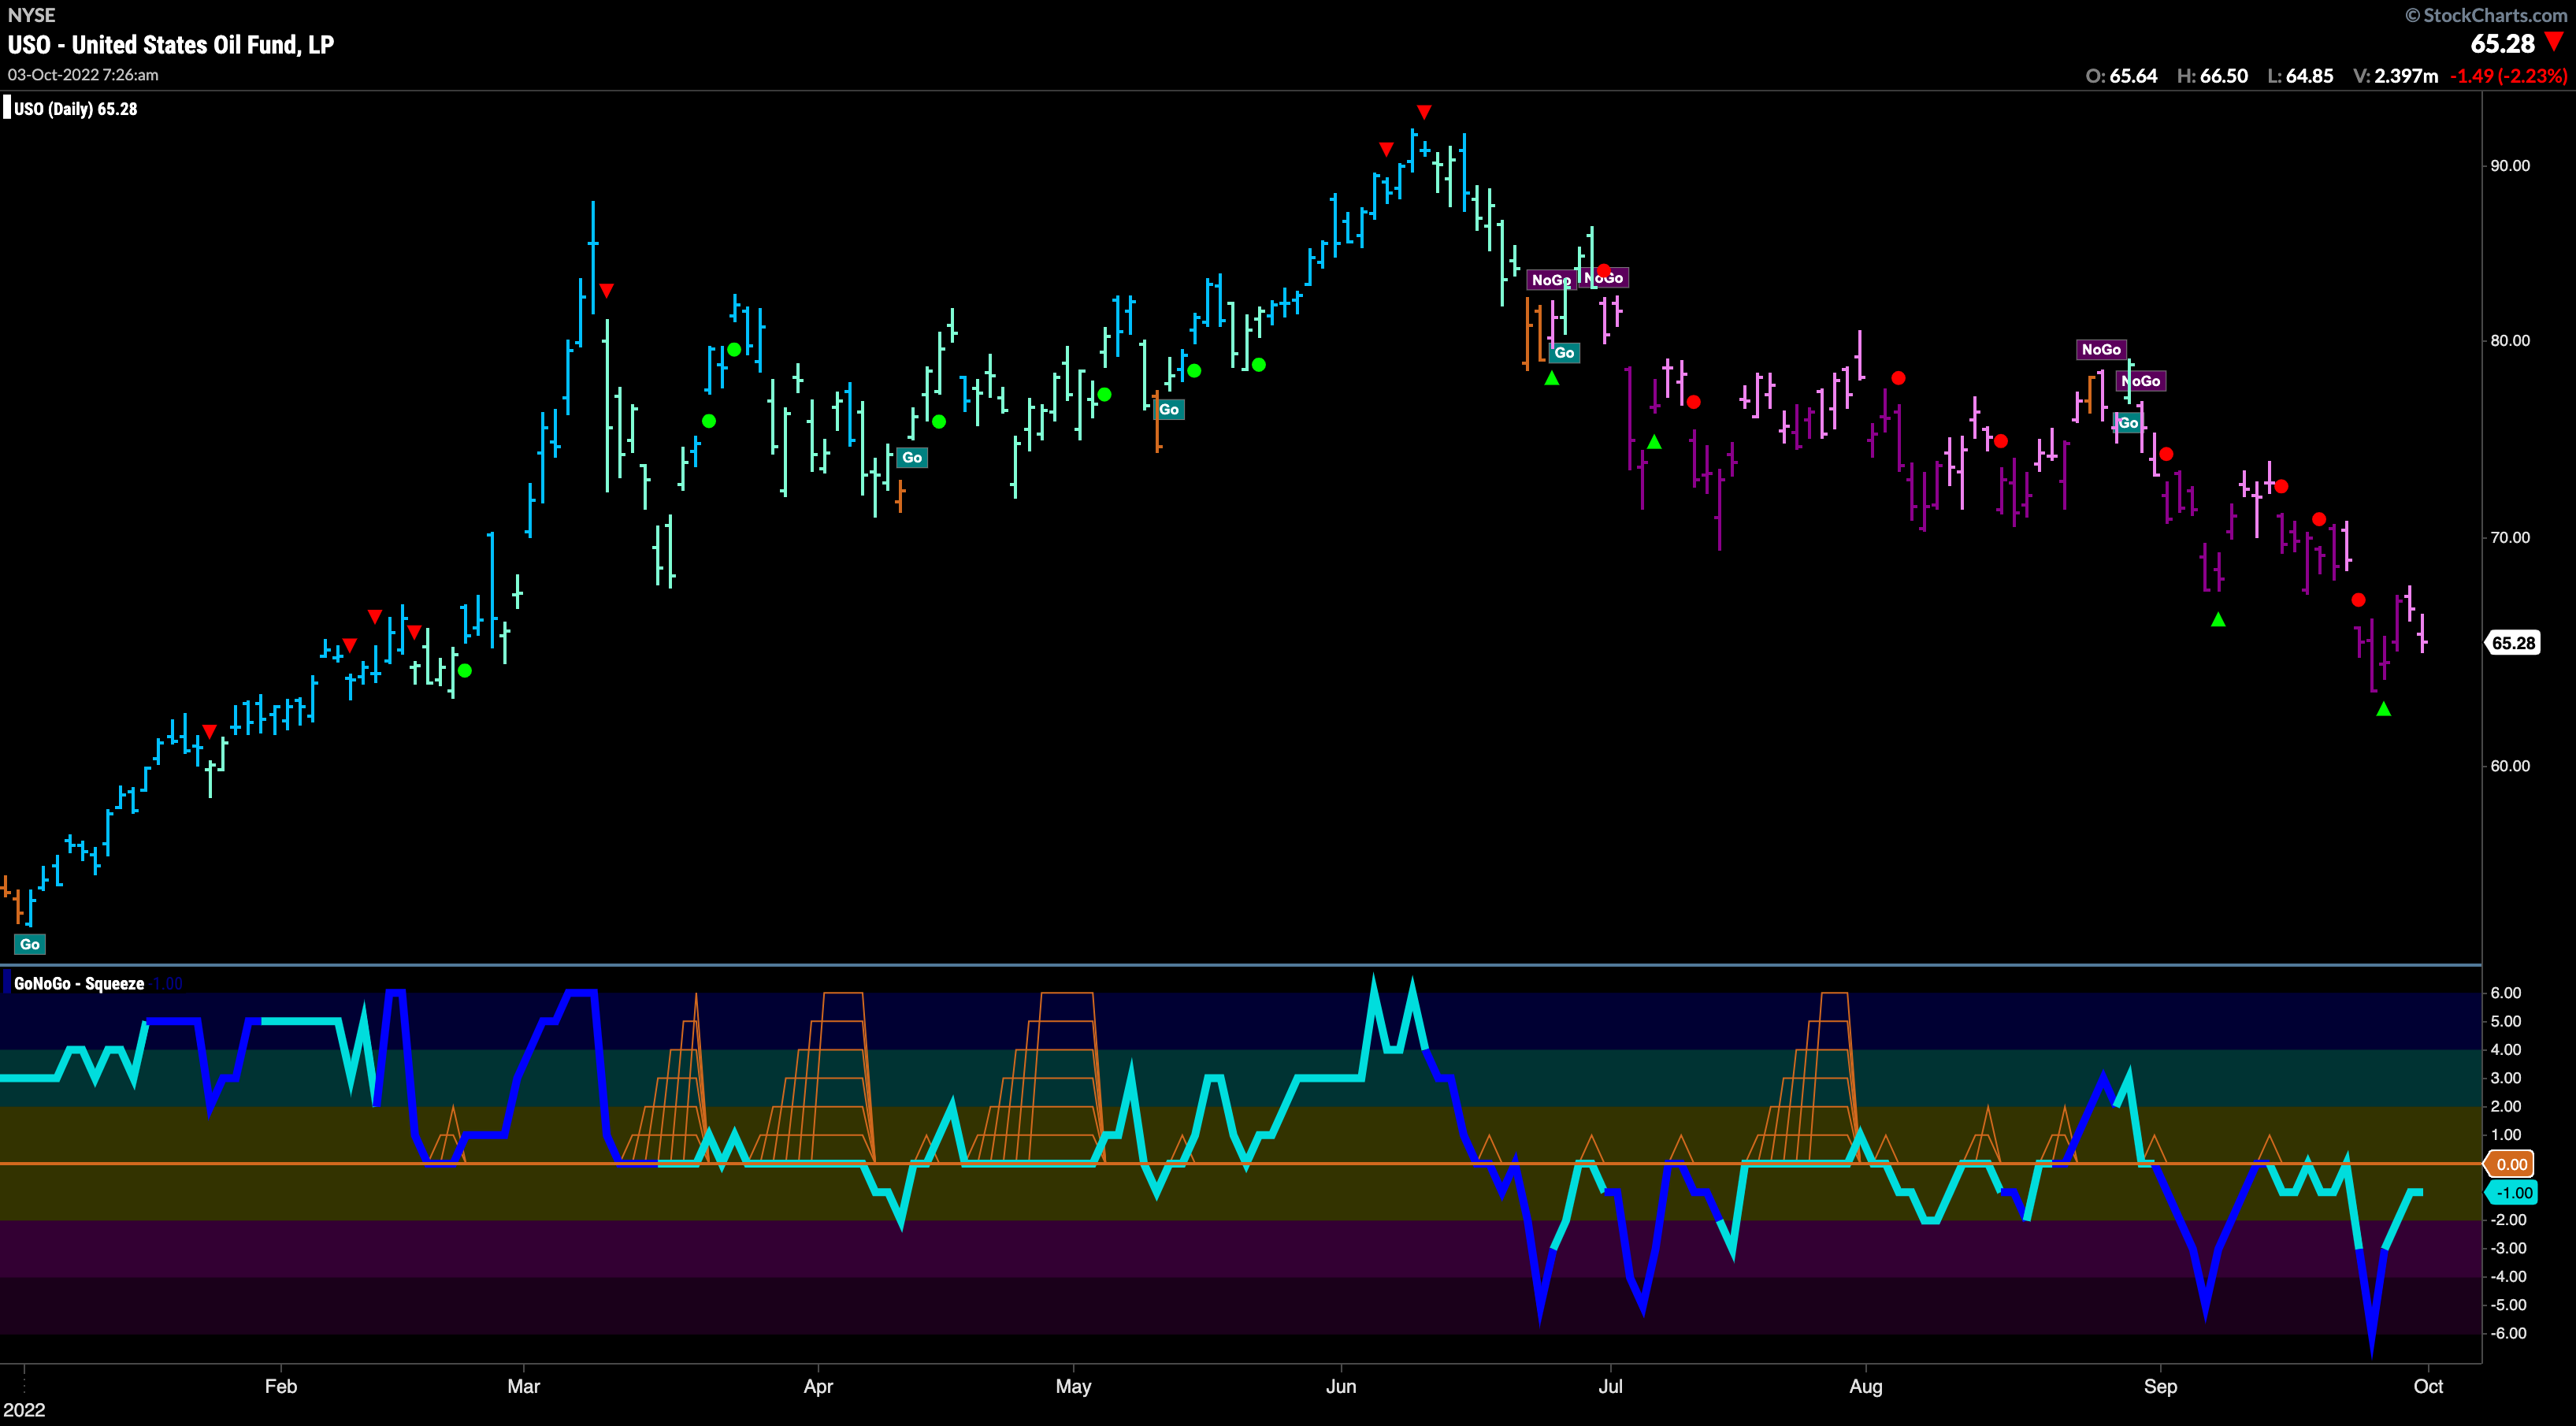Viewport: 2576px width, 1426px height.
Task: Click the 90.00 price axis label
Action: (x=2510, y=166)
